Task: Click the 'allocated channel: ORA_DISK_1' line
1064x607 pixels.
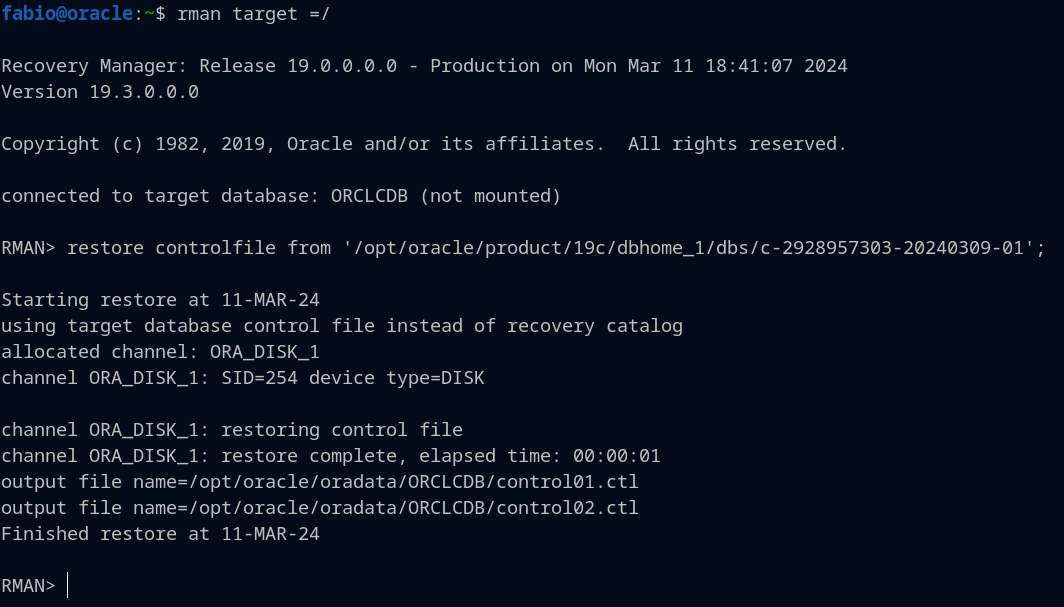Action: click(x=160, y=352)
